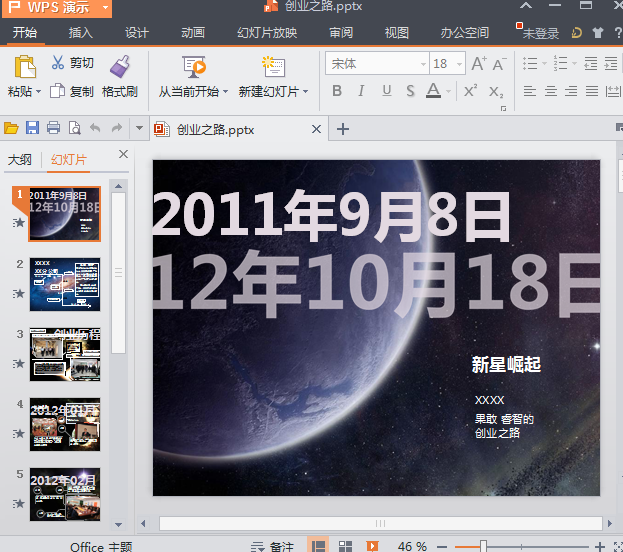Click the Copy button
The width and height of the screenshot is (623, 552).
(x=72, y=91)
